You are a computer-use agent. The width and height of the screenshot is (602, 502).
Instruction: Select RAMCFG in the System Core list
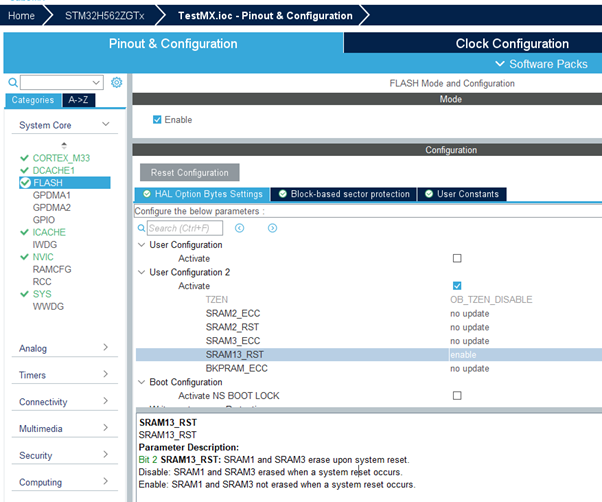(x=52, y=269)
